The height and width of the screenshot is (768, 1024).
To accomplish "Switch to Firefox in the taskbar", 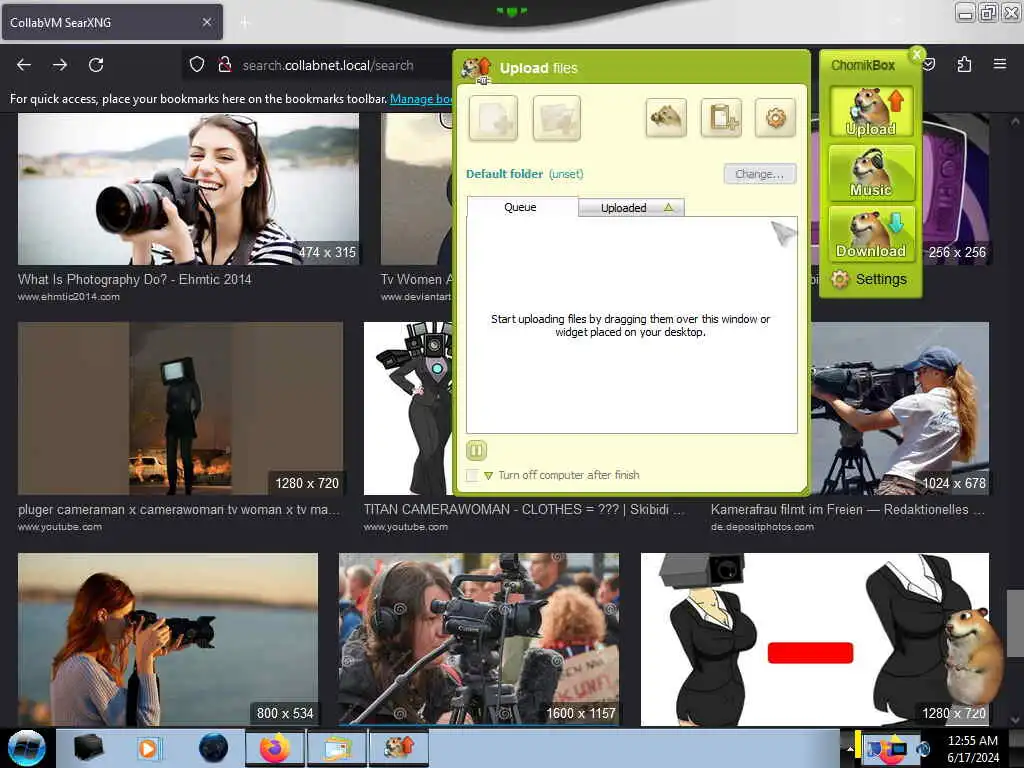I will pos(275,748).
